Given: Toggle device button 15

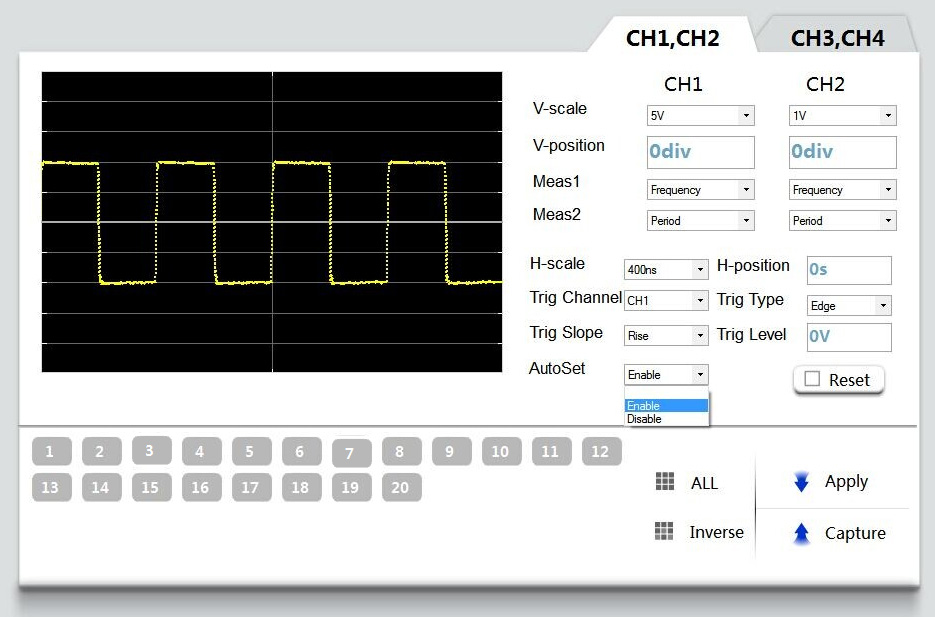Looking at the screenshot, I should pos(151,487).
